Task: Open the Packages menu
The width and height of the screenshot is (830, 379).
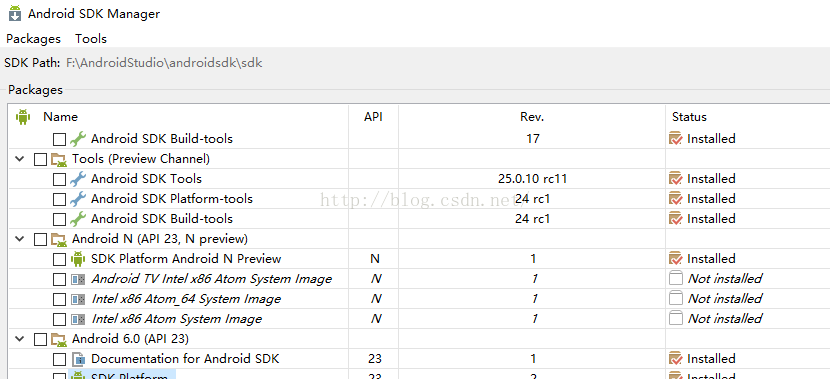Action: (33, 39)
